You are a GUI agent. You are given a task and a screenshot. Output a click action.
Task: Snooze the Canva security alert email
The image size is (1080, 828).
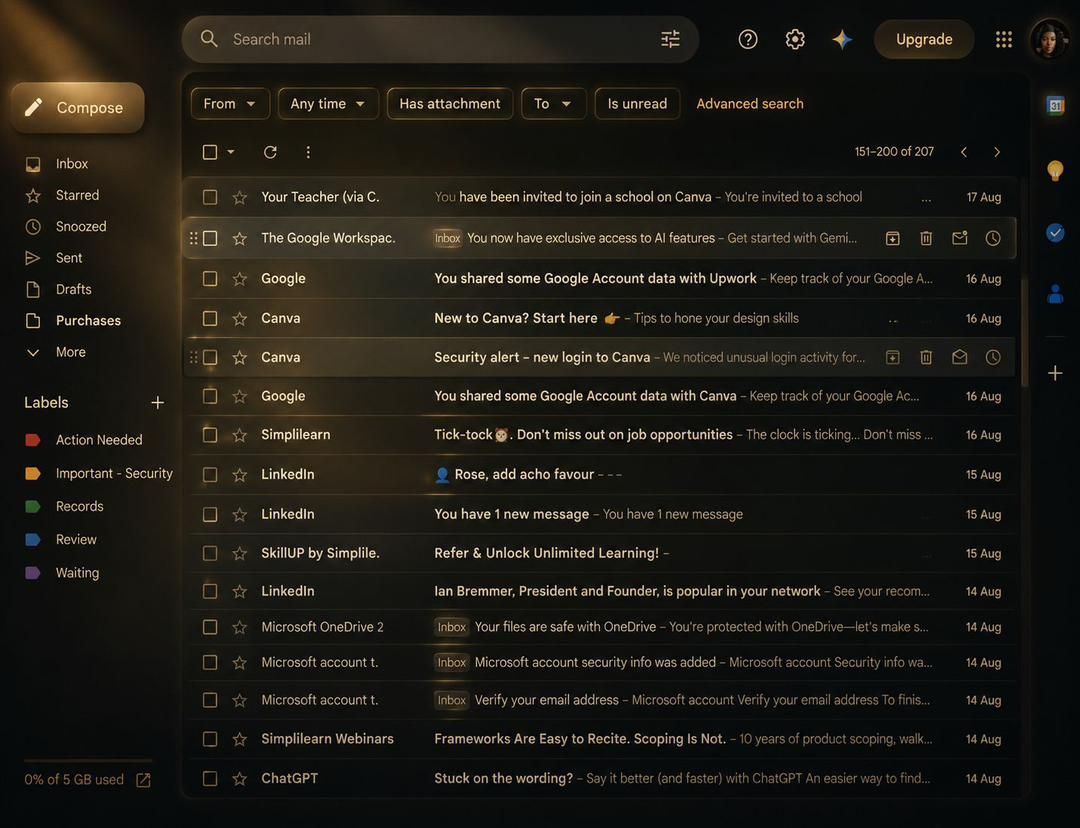[993, 358]
